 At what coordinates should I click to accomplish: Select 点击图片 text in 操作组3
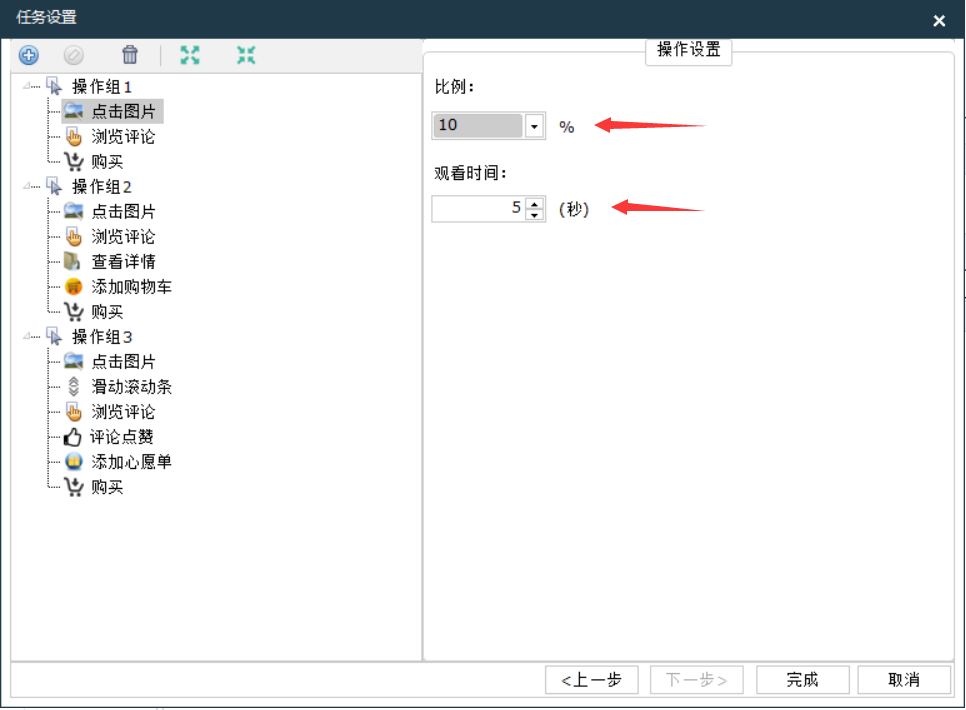pyautogui.click(x=123, y=361)
